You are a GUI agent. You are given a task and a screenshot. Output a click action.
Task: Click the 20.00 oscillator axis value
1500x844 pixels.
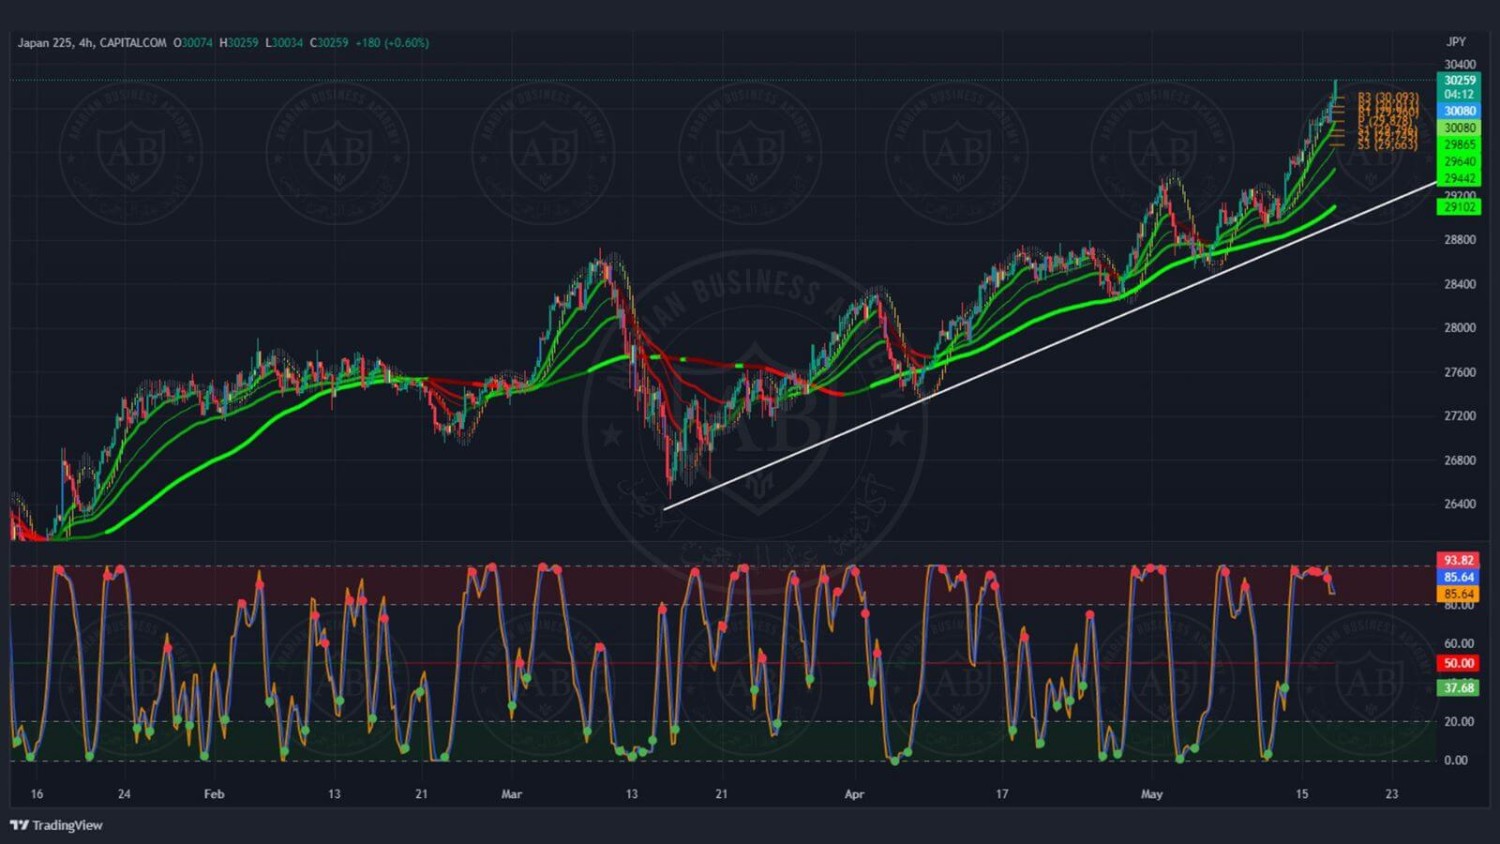[1459, 722]
